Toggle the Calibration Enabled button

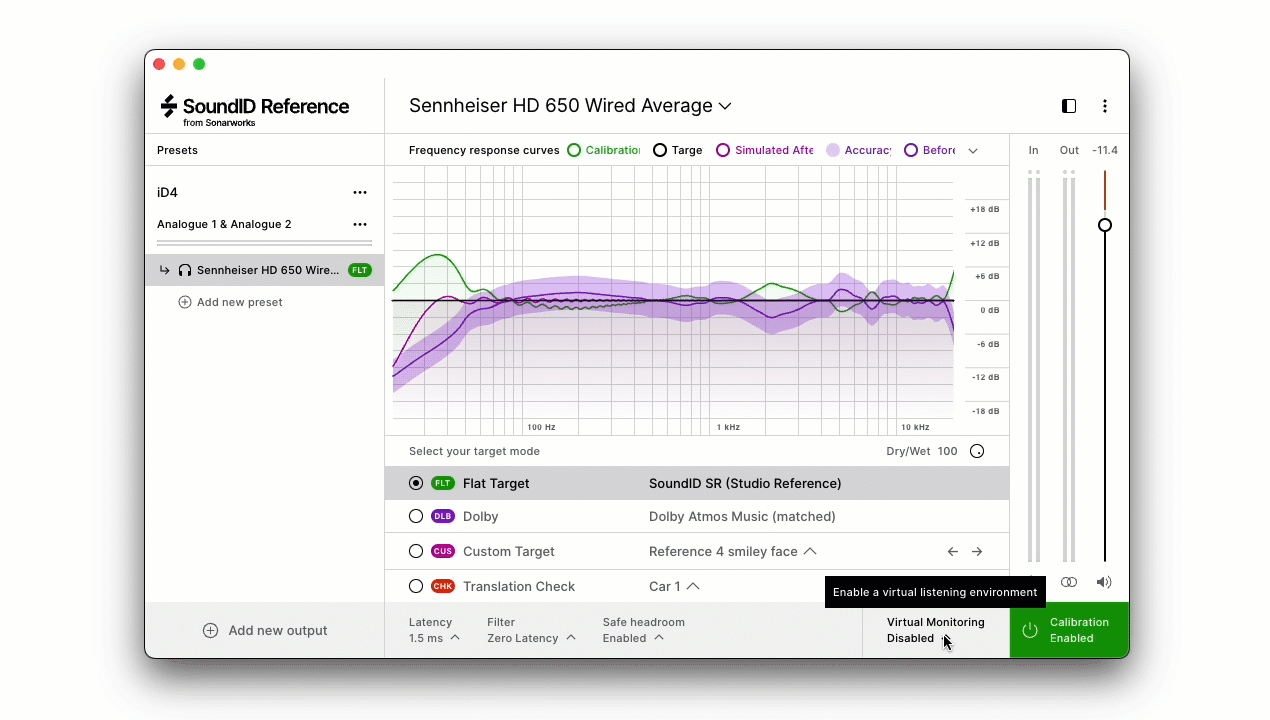pyautogui.click(x=1069, y=630)
